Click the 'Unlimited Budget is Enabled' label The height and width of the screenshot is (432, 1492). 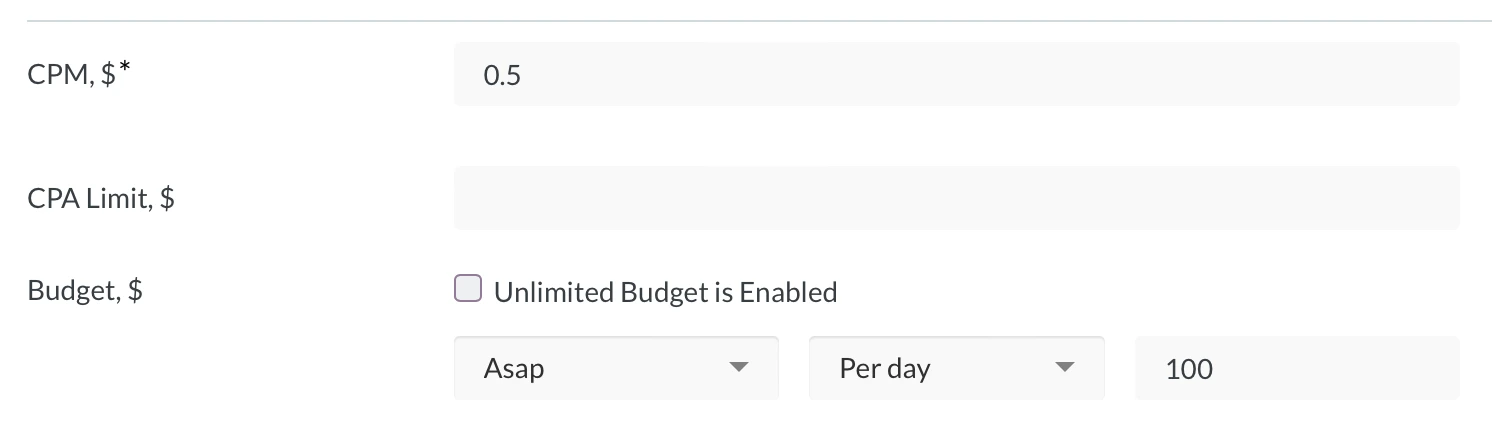pos(665,292)
